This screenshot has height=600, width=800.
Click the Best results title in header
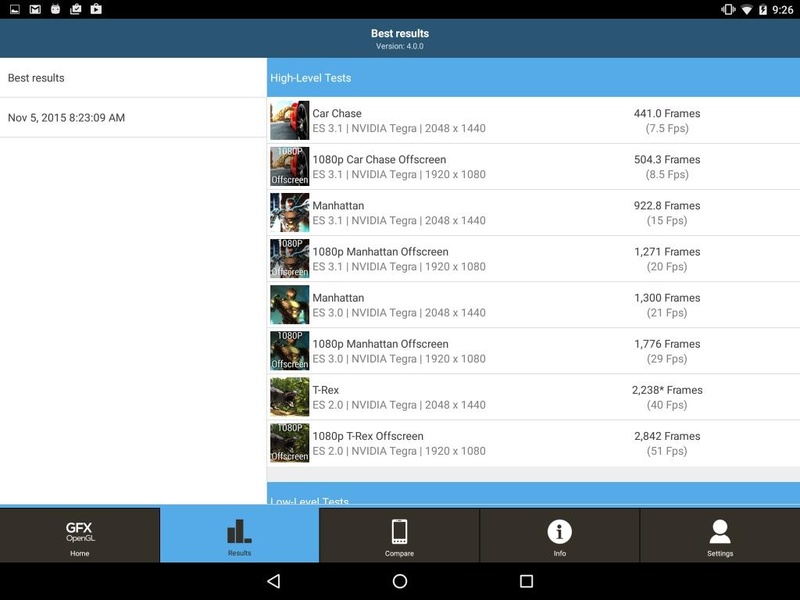pyautogui.click(x=400, y=34)
